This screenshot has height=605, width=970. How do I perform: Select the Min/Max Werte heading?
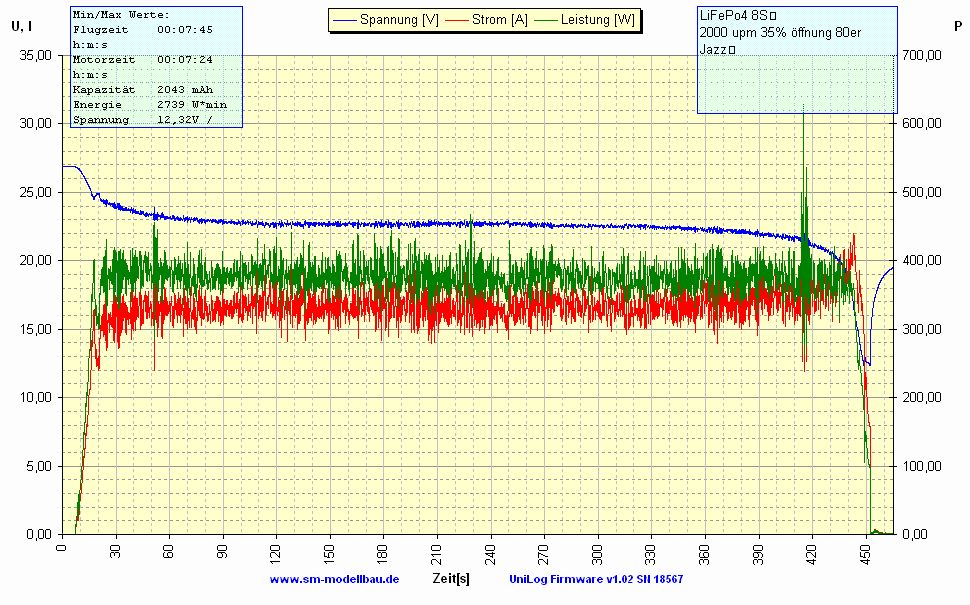[121, 15]
